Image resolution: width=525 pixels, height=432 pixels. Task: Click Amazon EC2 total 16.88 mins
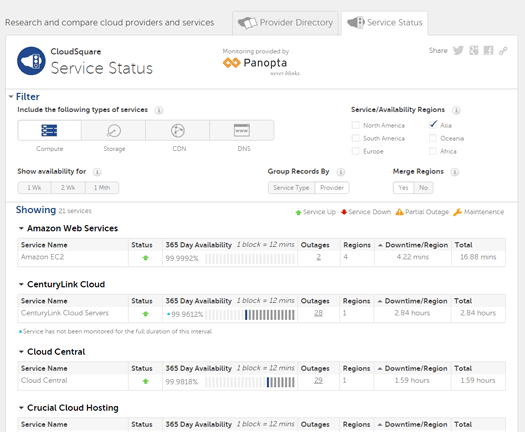click(x=478, y=257)
